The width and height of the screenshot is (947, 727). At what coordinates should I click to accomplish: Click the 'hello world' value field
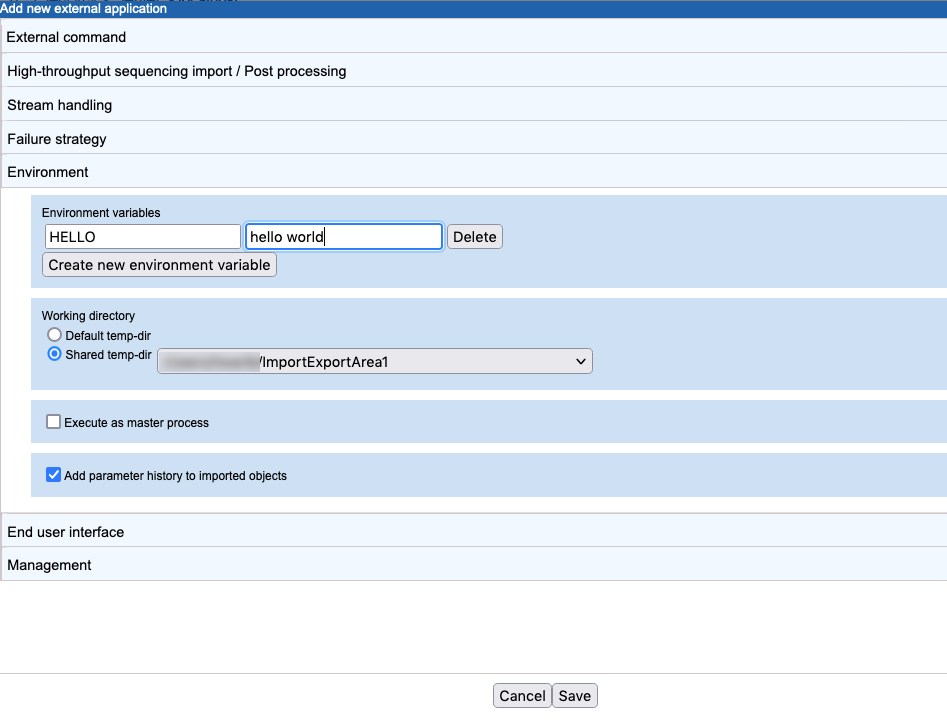[343, 237]
